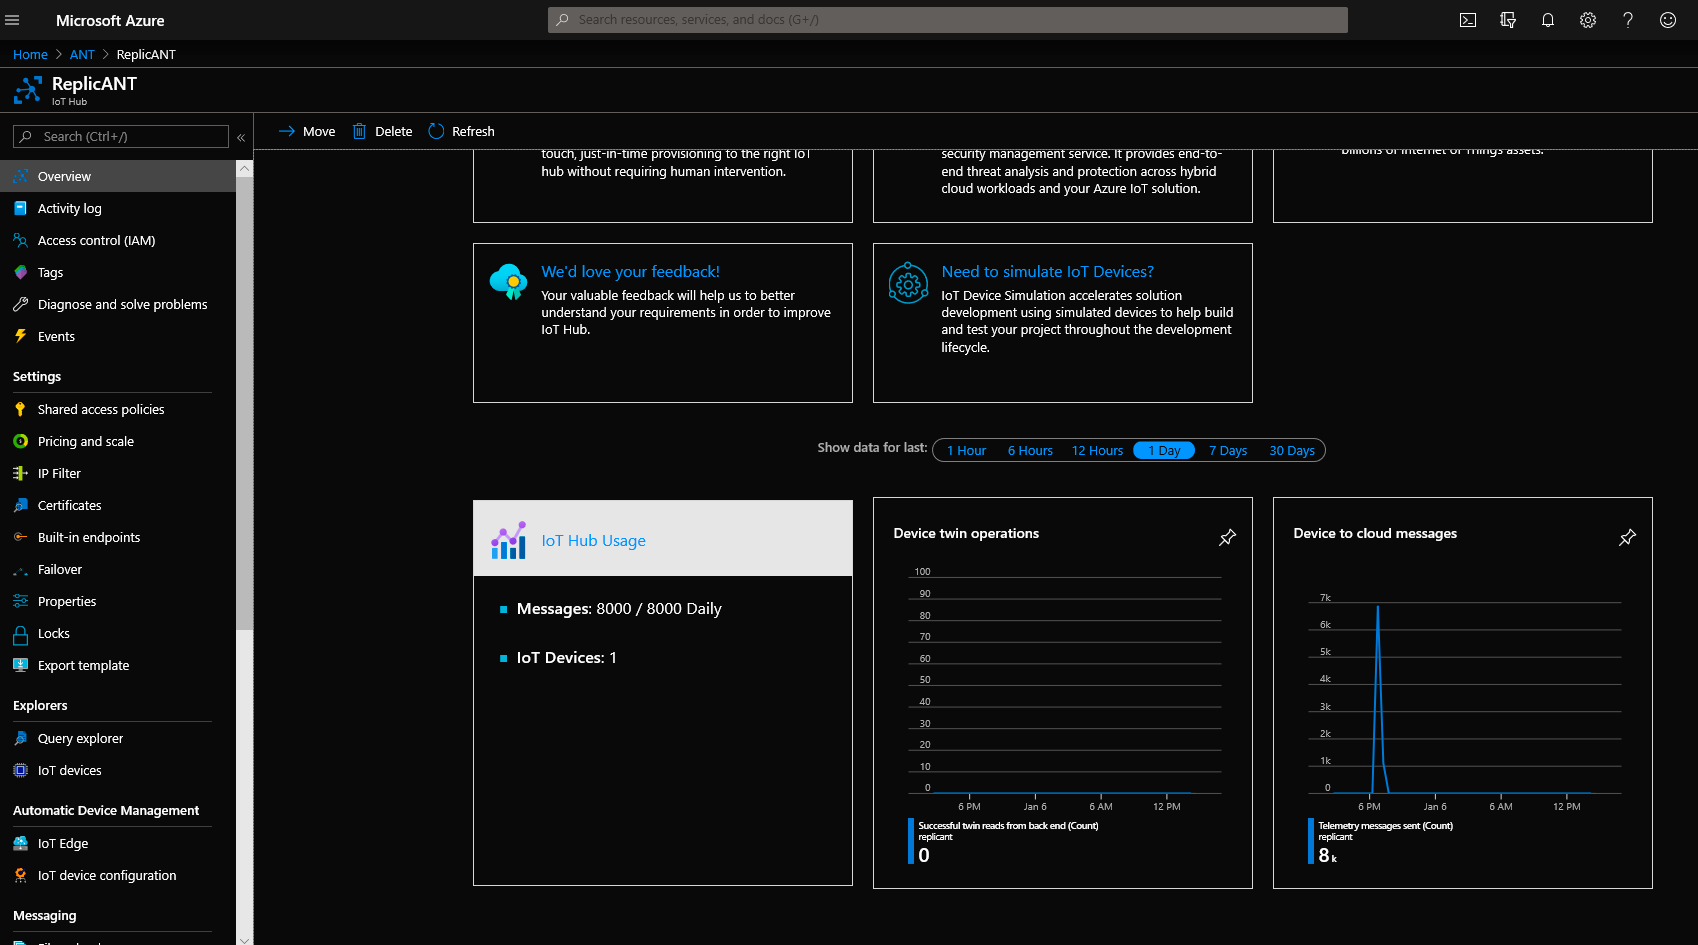Go to Home breadcrumb

tap(30, 54)
